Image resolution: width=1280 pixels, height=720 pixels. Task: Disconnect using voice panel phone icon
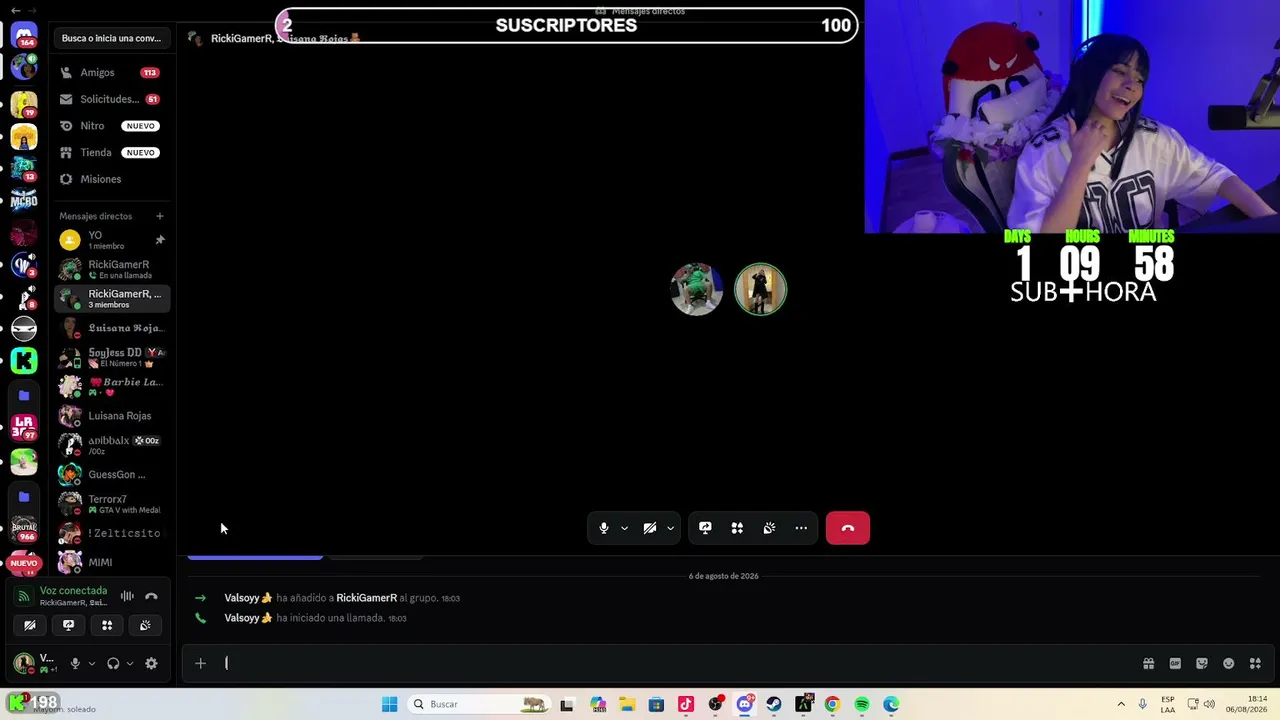tap(151, 596)
